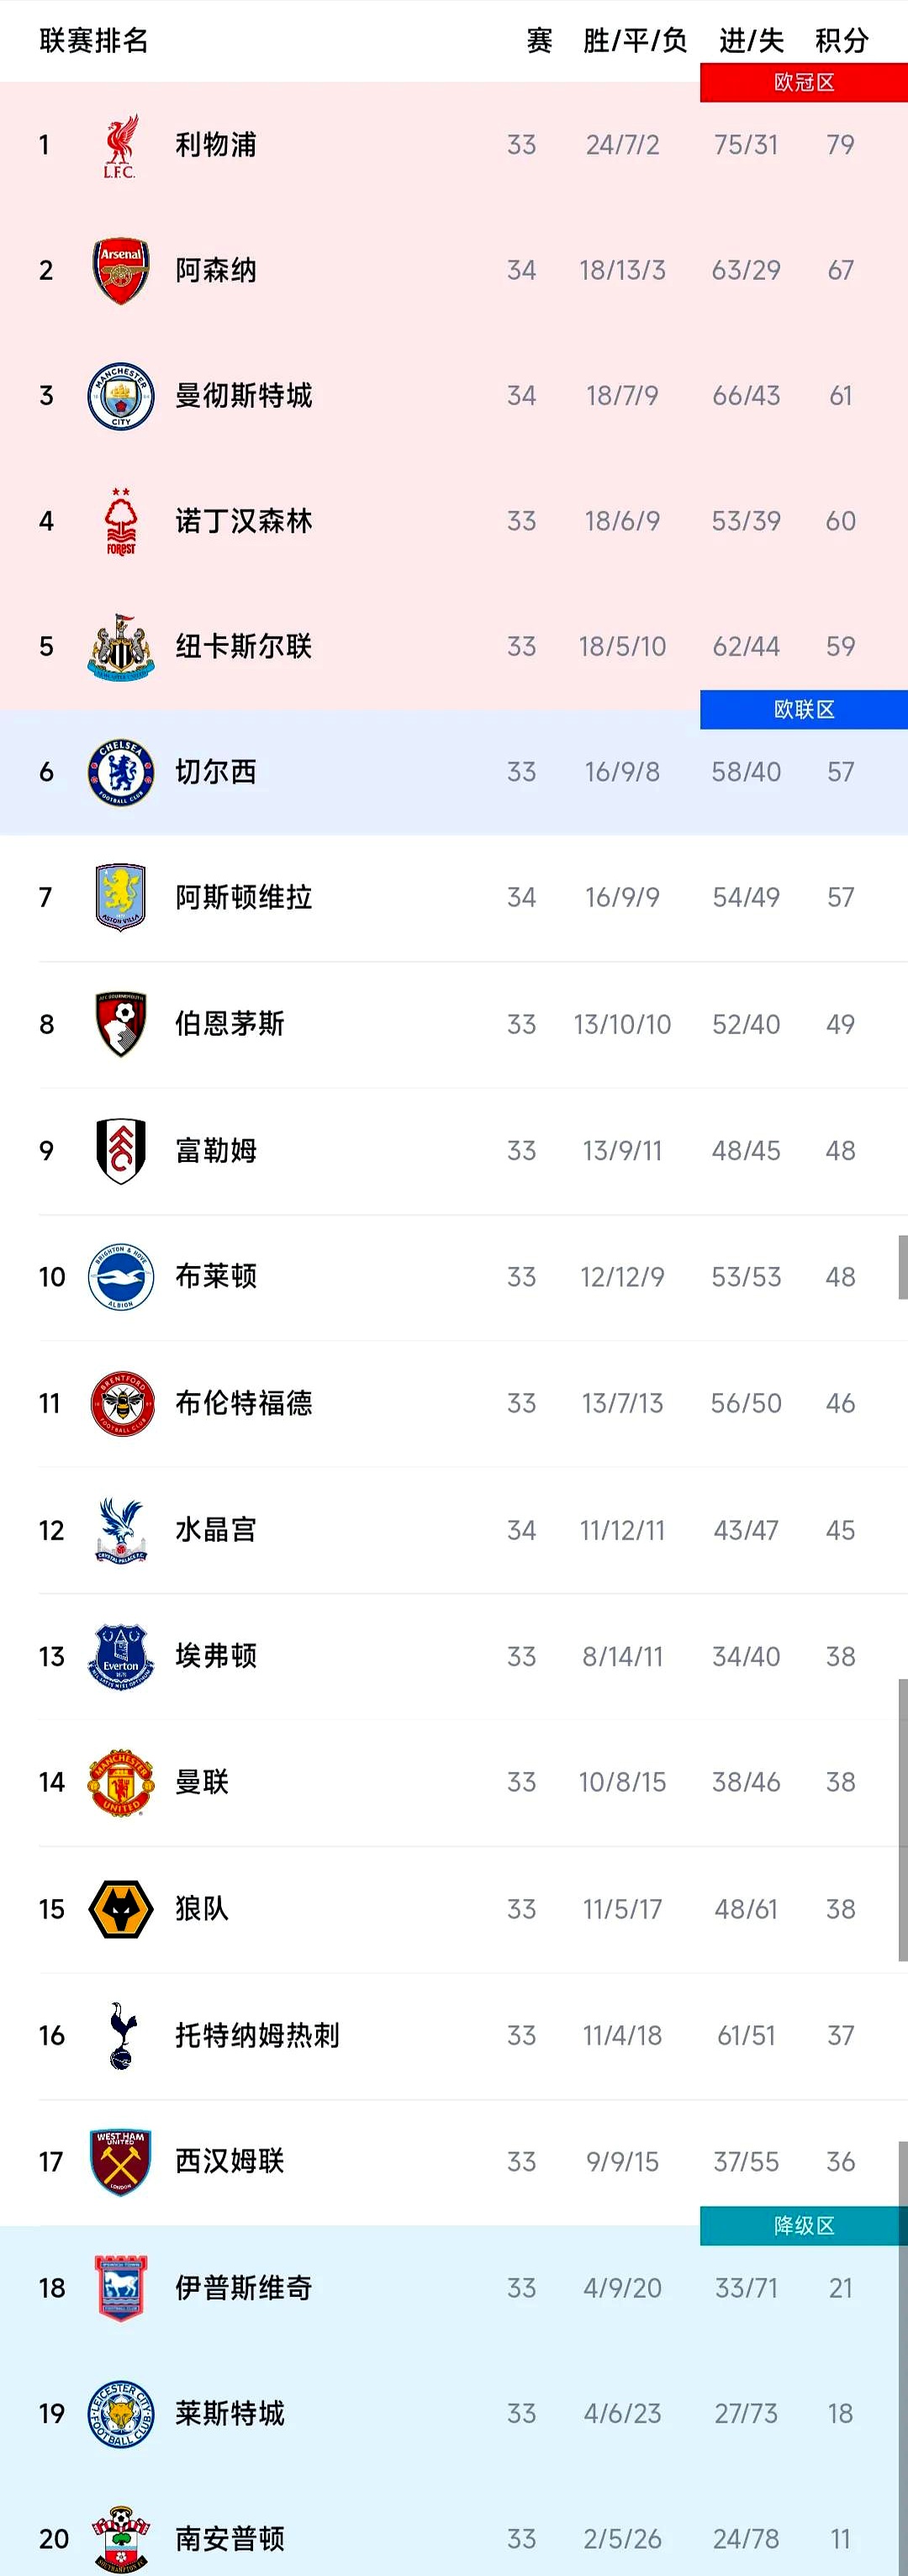Open the 阿斯顿维拉 team name
Screen dimensions: 908x2576
coord(243,898)
